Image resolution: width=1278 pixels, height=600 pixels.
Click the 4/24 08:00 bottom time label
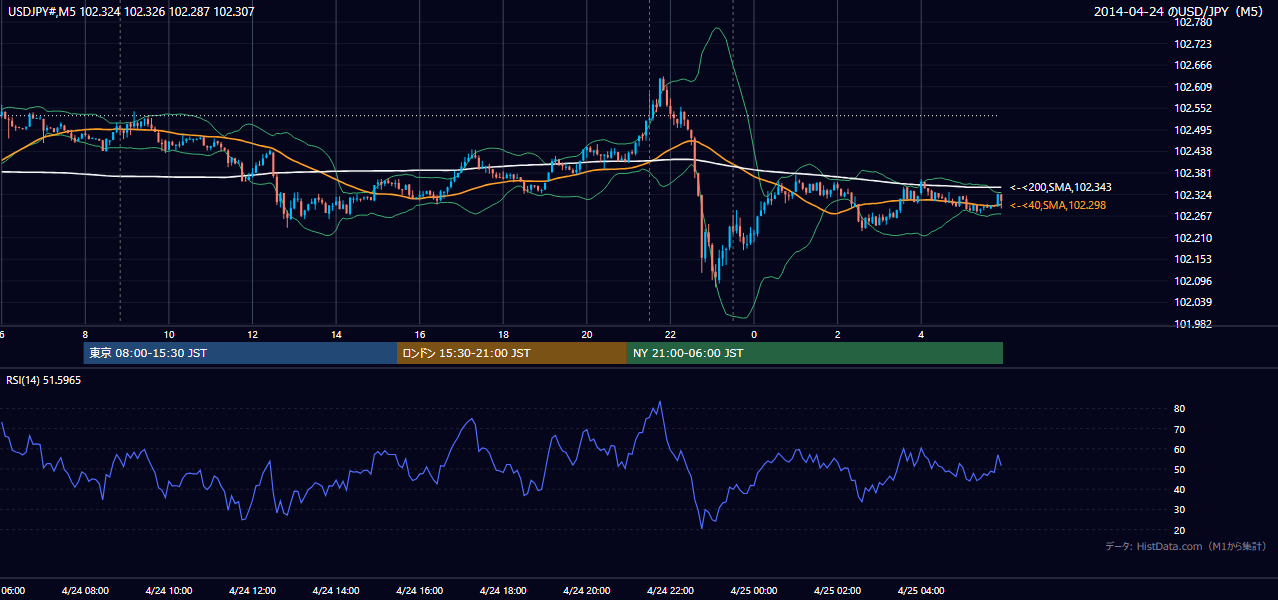[85, 590]
